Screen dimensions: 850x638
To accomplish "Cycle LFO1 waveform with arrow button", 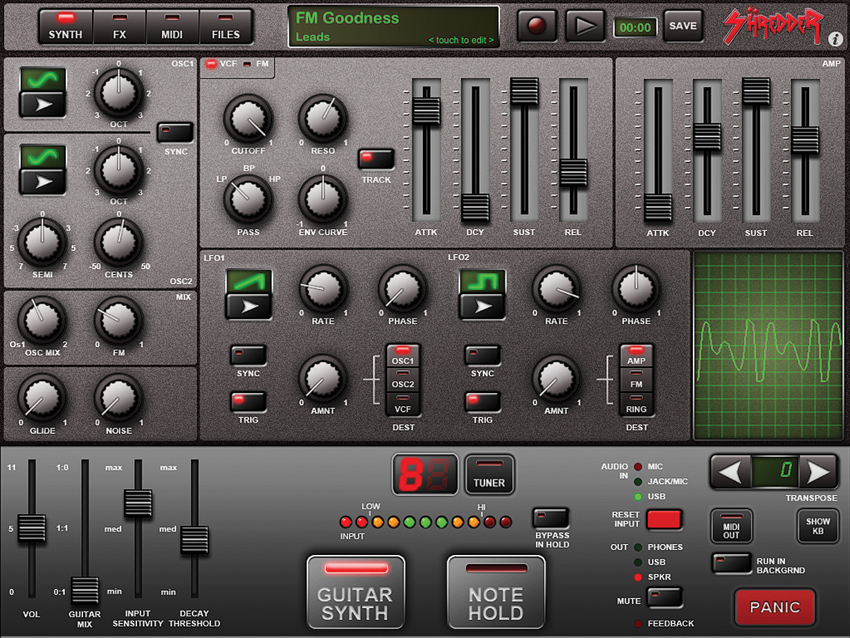I will tap(249, 306).
